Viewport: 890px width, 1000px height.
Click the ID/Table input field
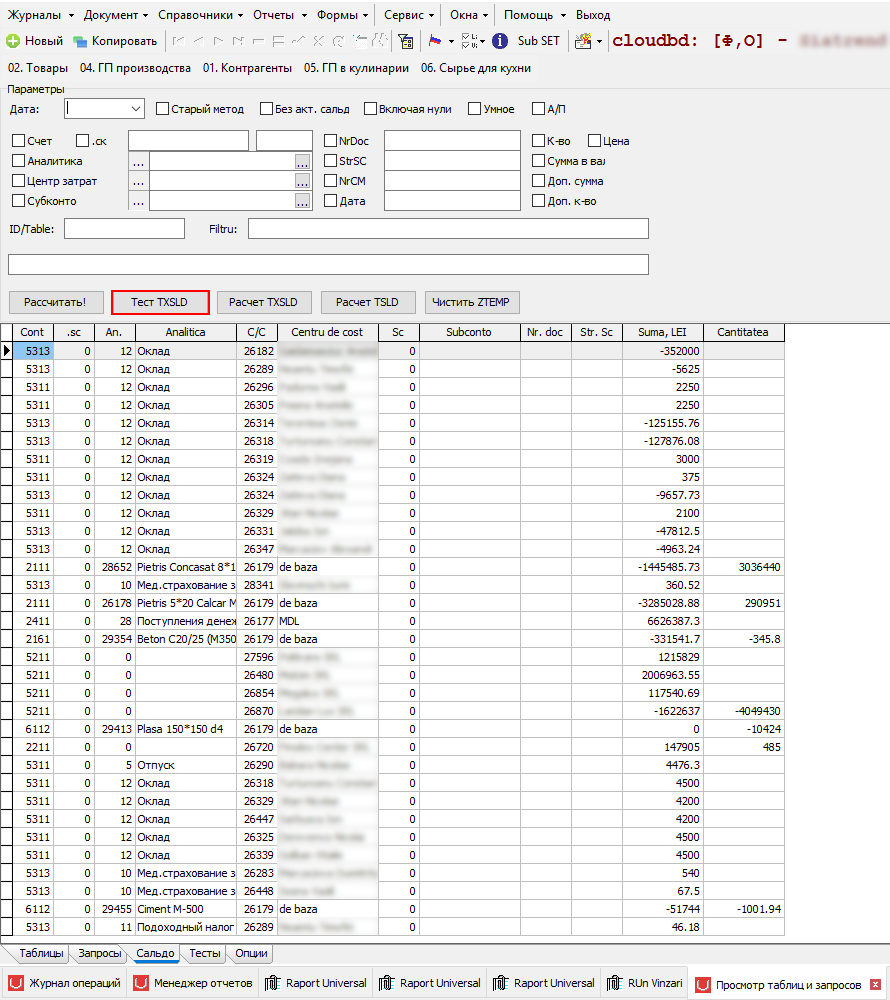pos(124,229)
